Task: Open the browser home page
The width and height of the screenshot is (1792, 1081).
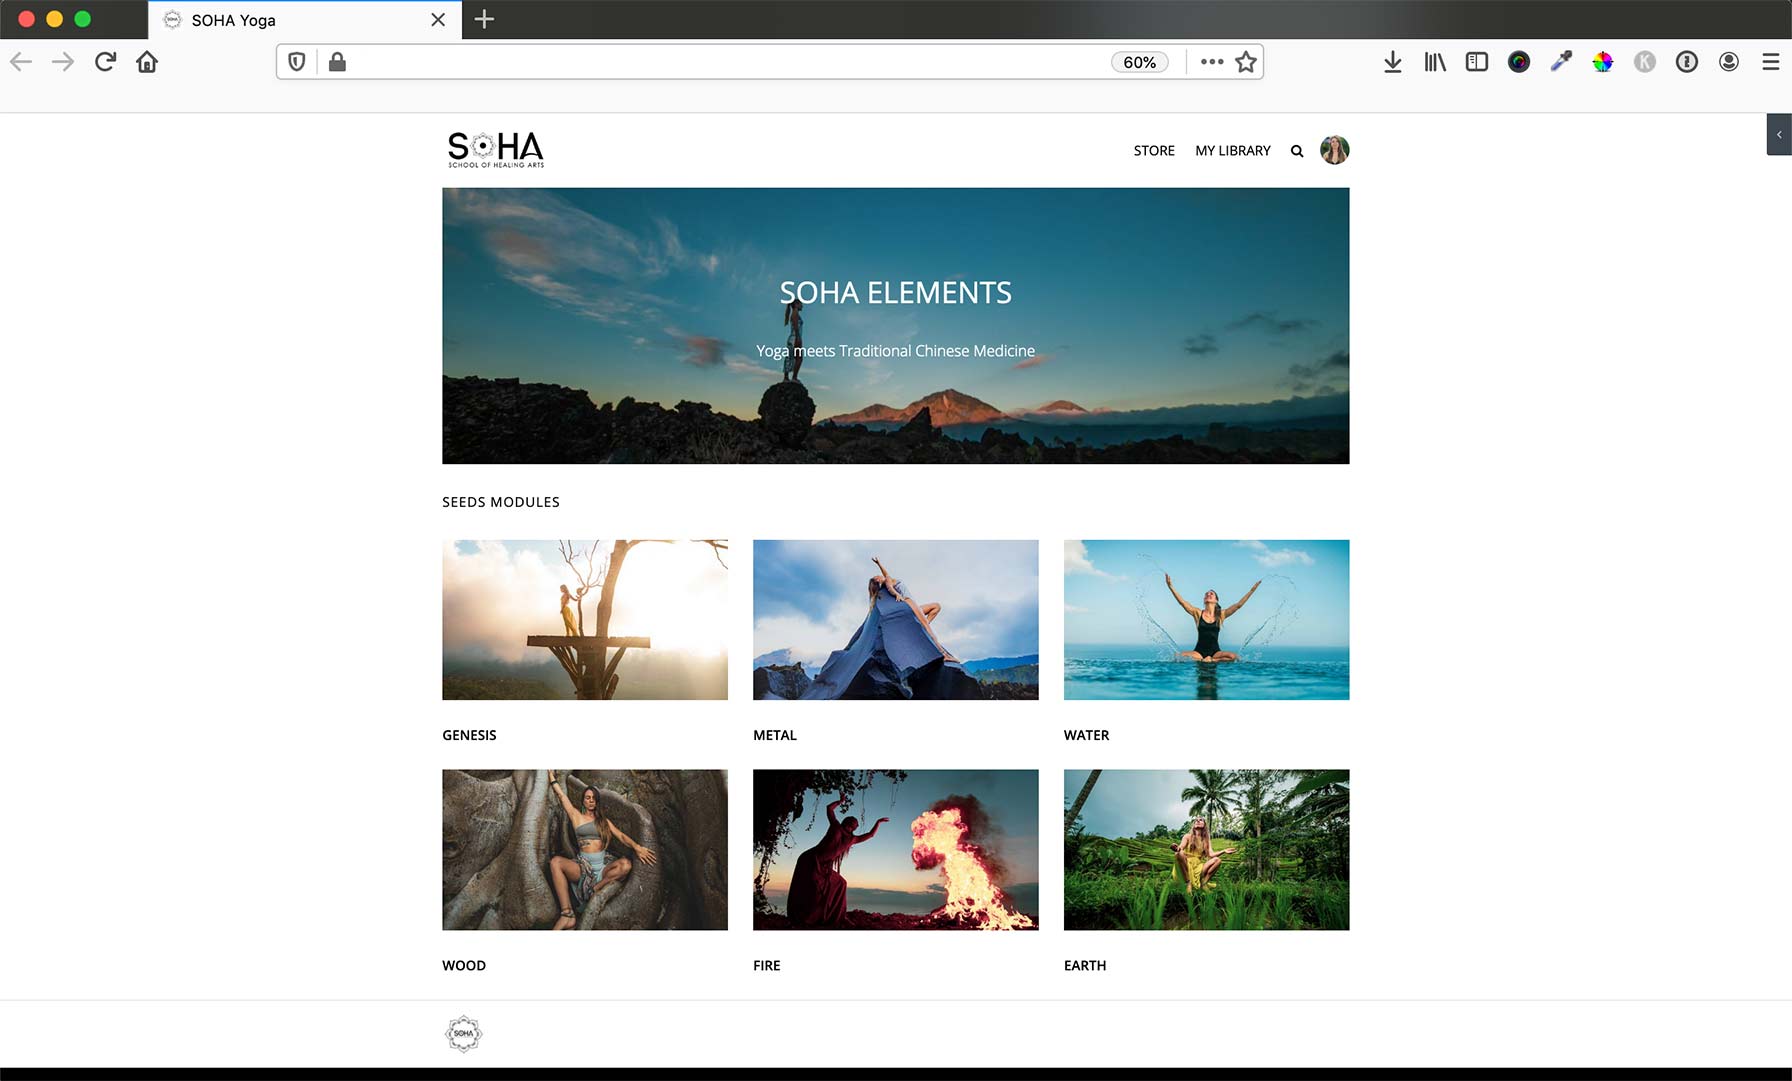Action: point(147,62)
